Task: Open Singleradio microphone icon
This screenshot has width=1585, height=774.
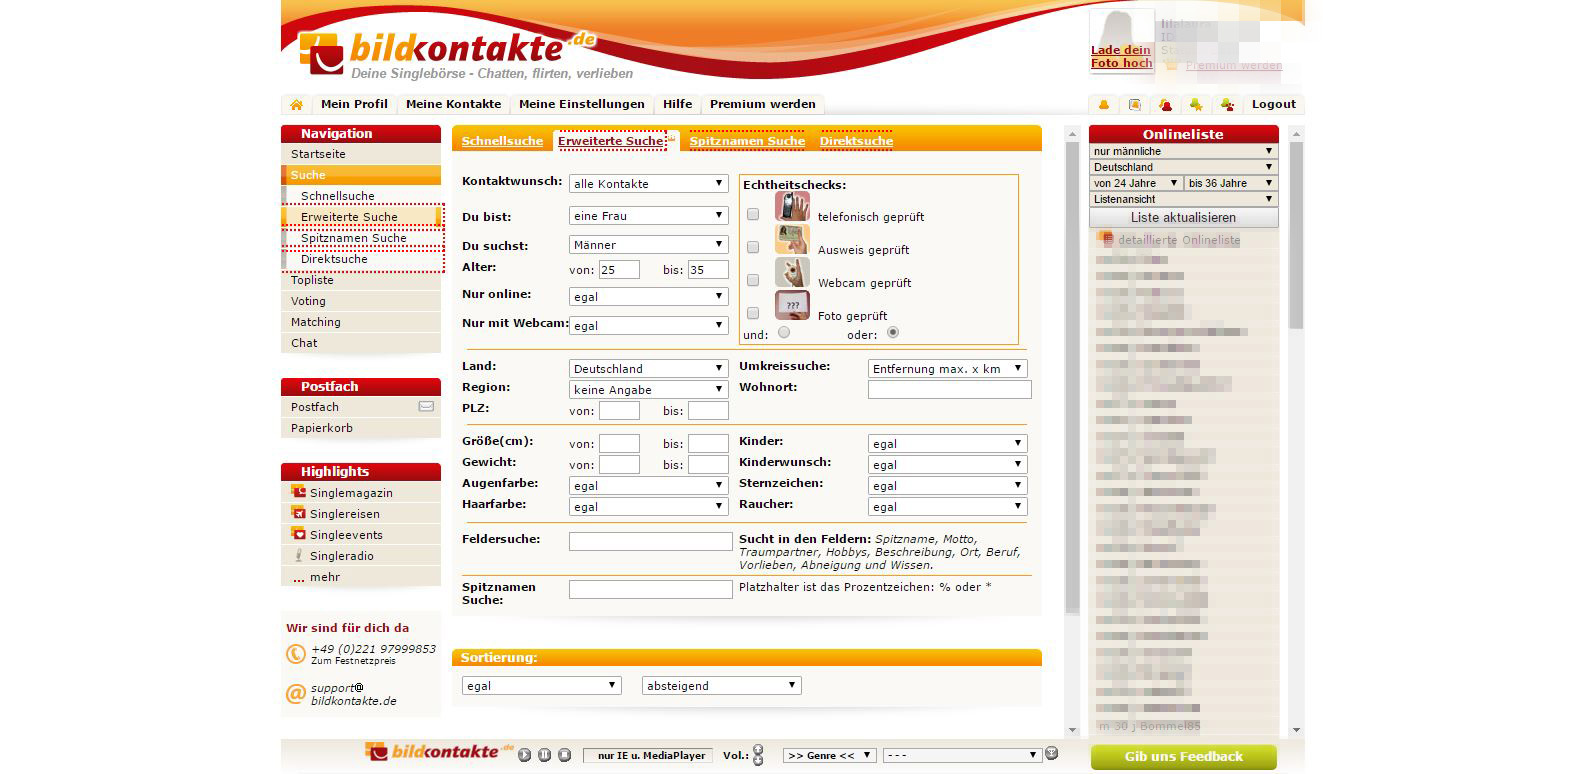Action: (298, 555)
